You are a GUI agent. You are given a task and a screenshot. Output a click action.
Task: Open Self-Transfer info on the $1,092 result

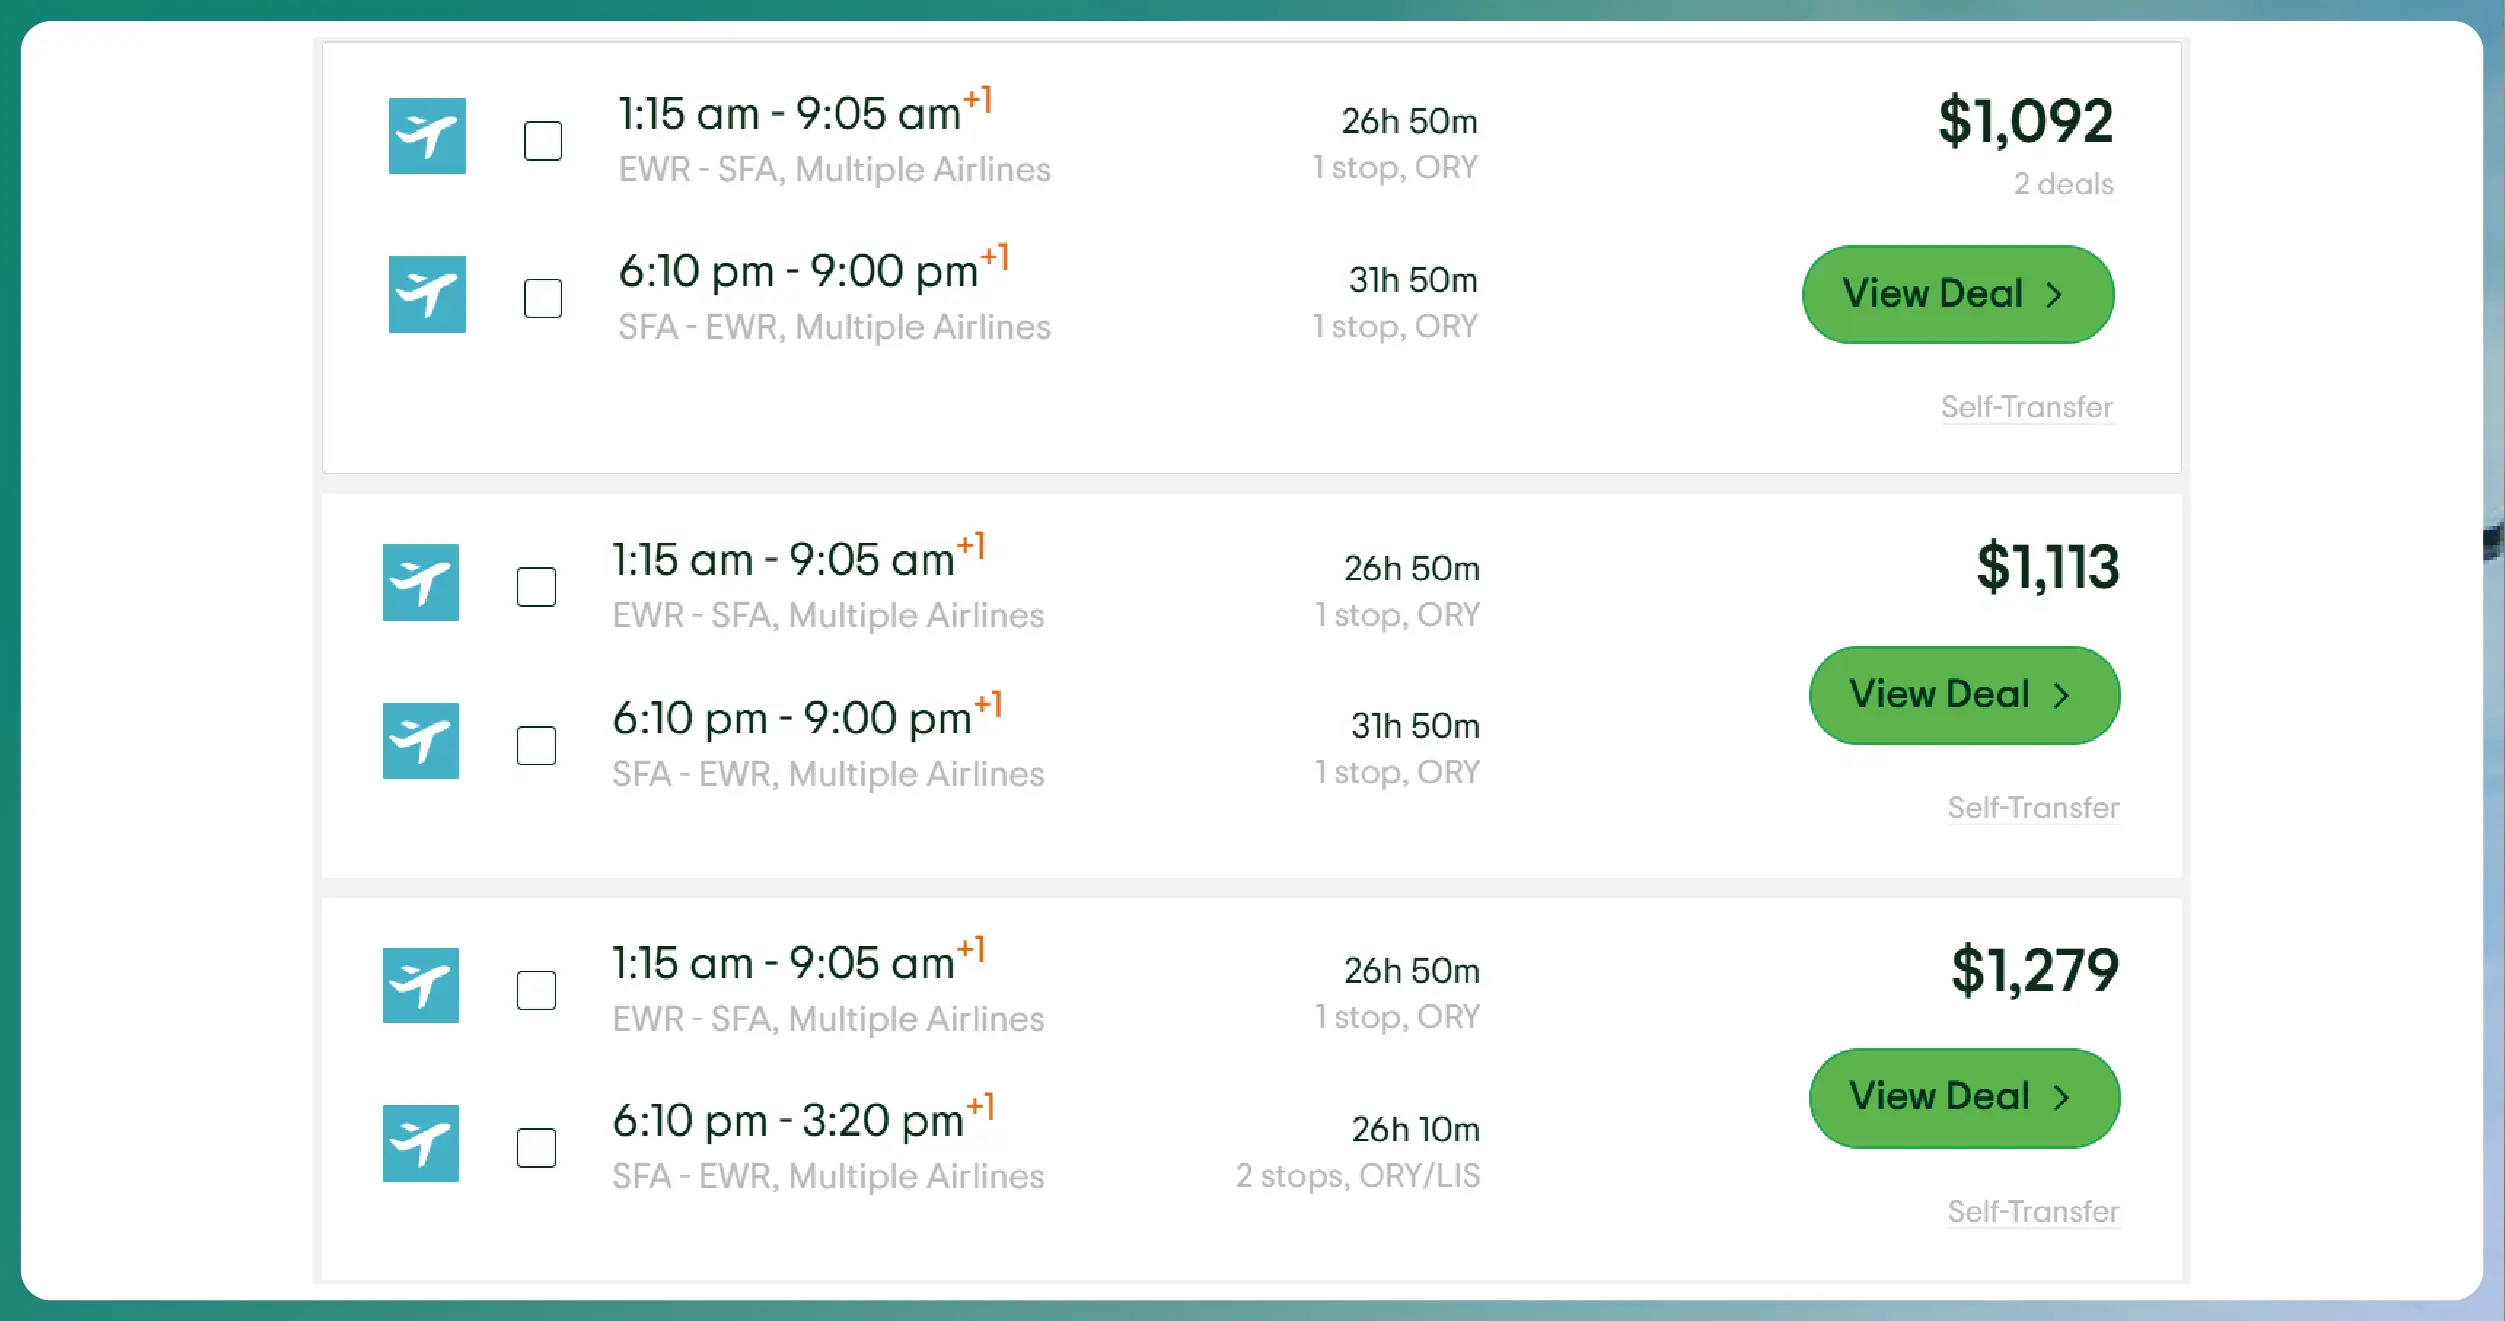2027,407
